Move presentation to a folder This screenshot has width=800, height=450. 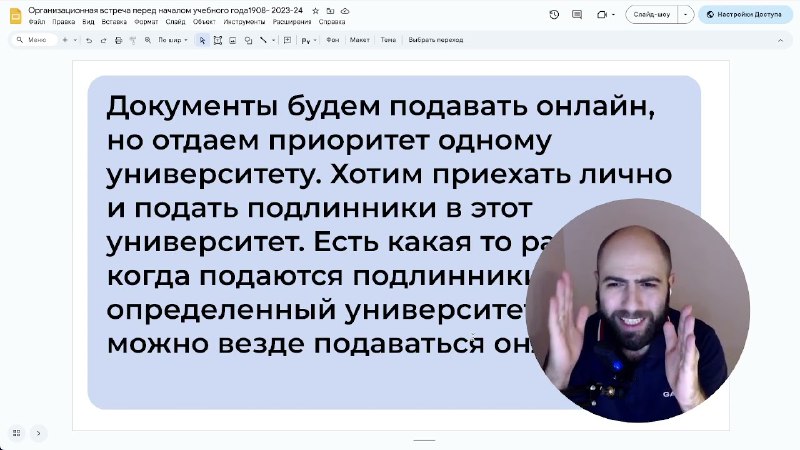click(330, 11)
